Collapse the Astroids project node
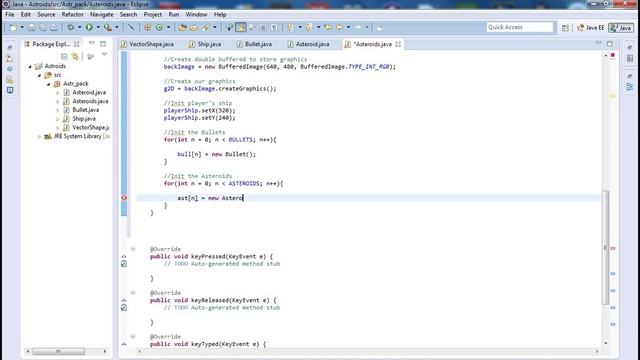Viewport: 640px width, 360px height. pyautogui.click(x=30, y=66)
